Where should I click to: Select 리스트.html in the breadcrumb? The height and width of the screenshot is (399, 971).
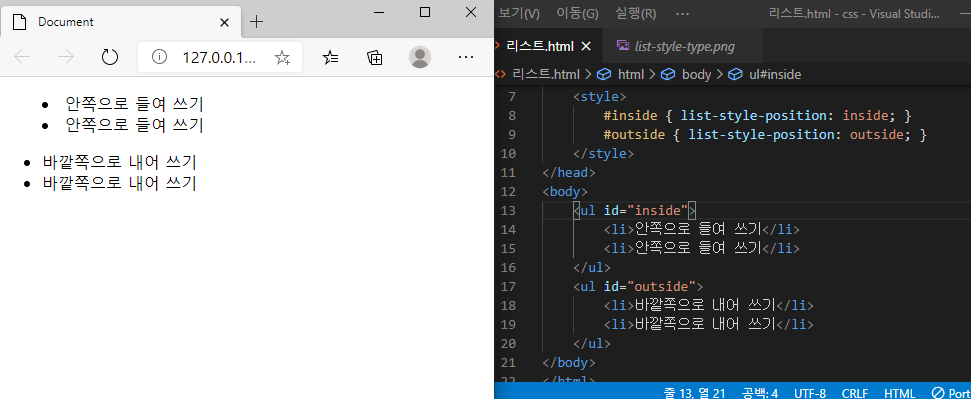point(546,74)
